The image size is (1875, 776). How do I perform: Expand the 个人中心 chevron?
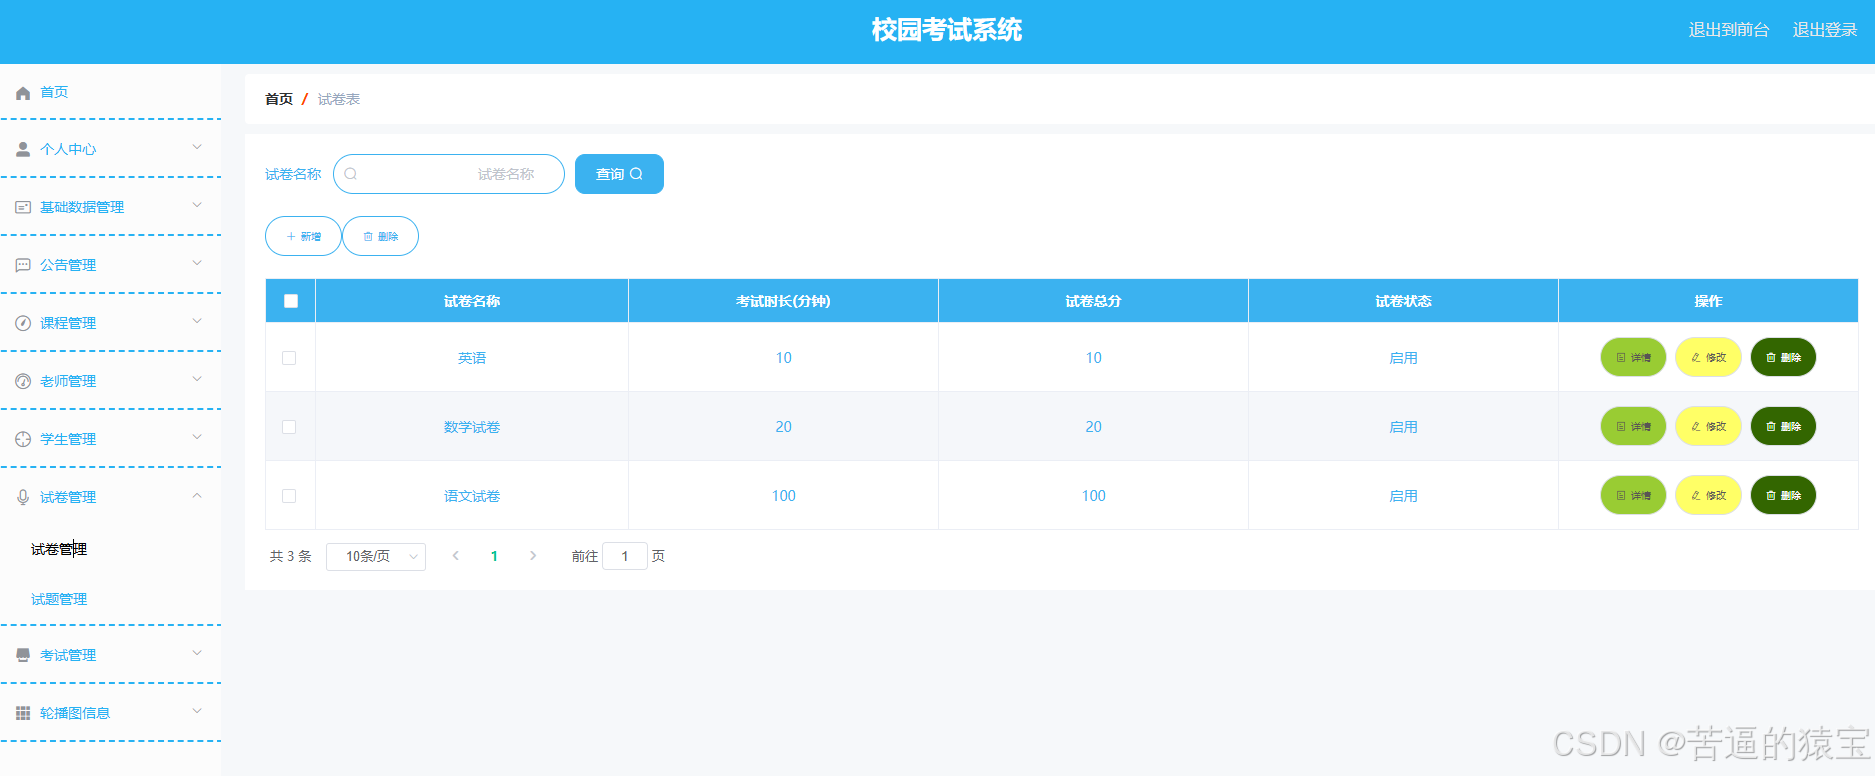[x=197, y=148]
